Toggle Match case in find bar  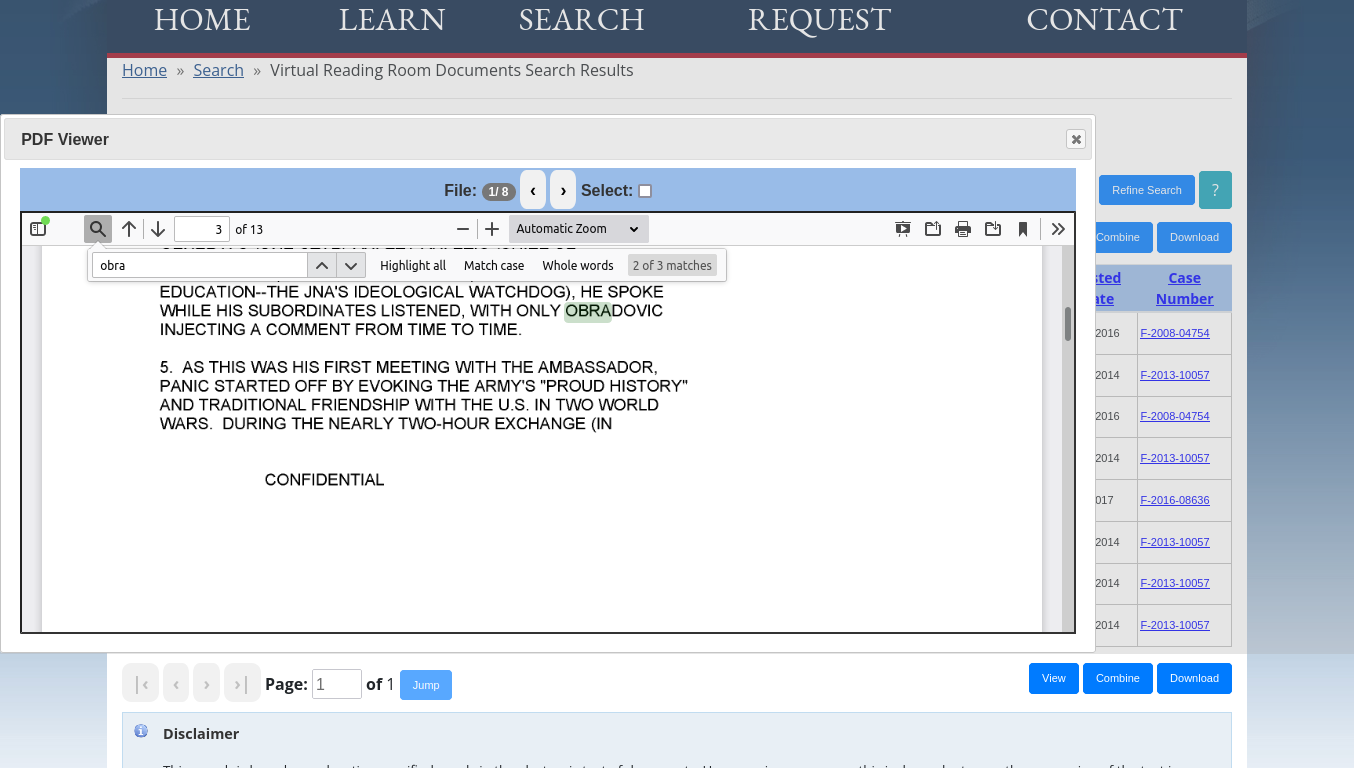tap(494, 265)
